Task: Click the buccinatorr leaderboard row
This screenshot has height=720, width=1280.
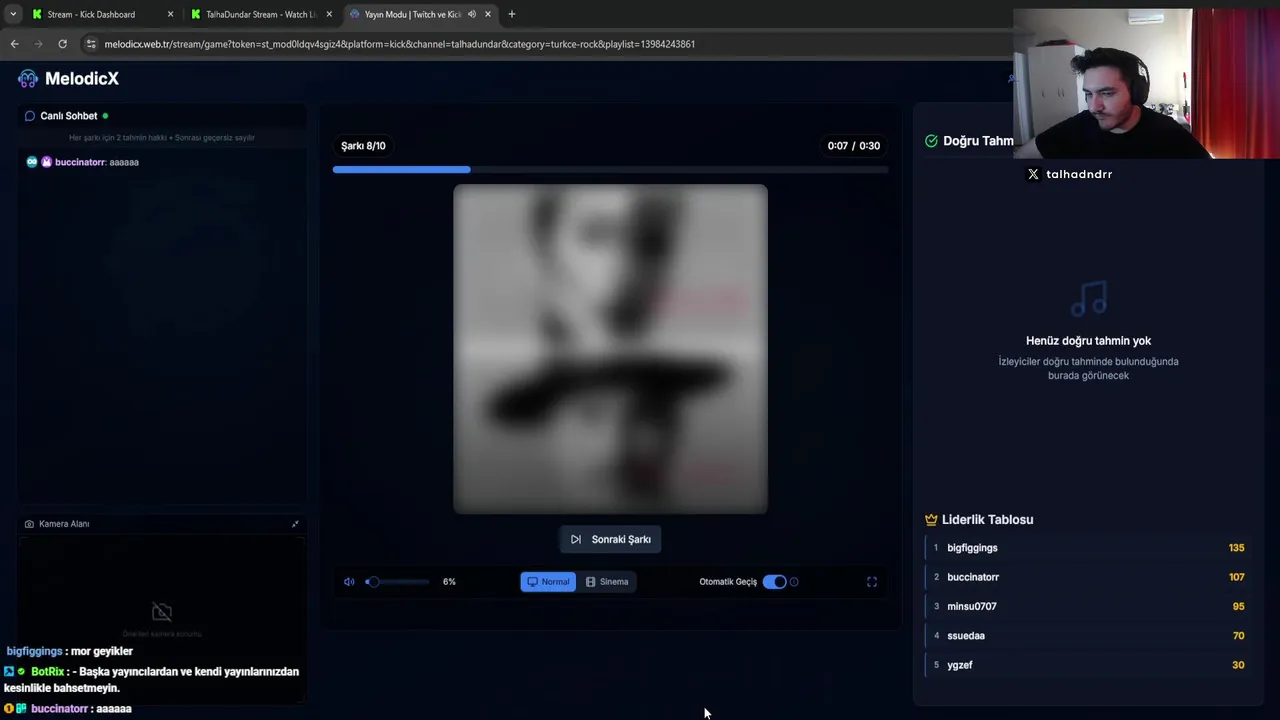Action: click(x=1088, y=577)
